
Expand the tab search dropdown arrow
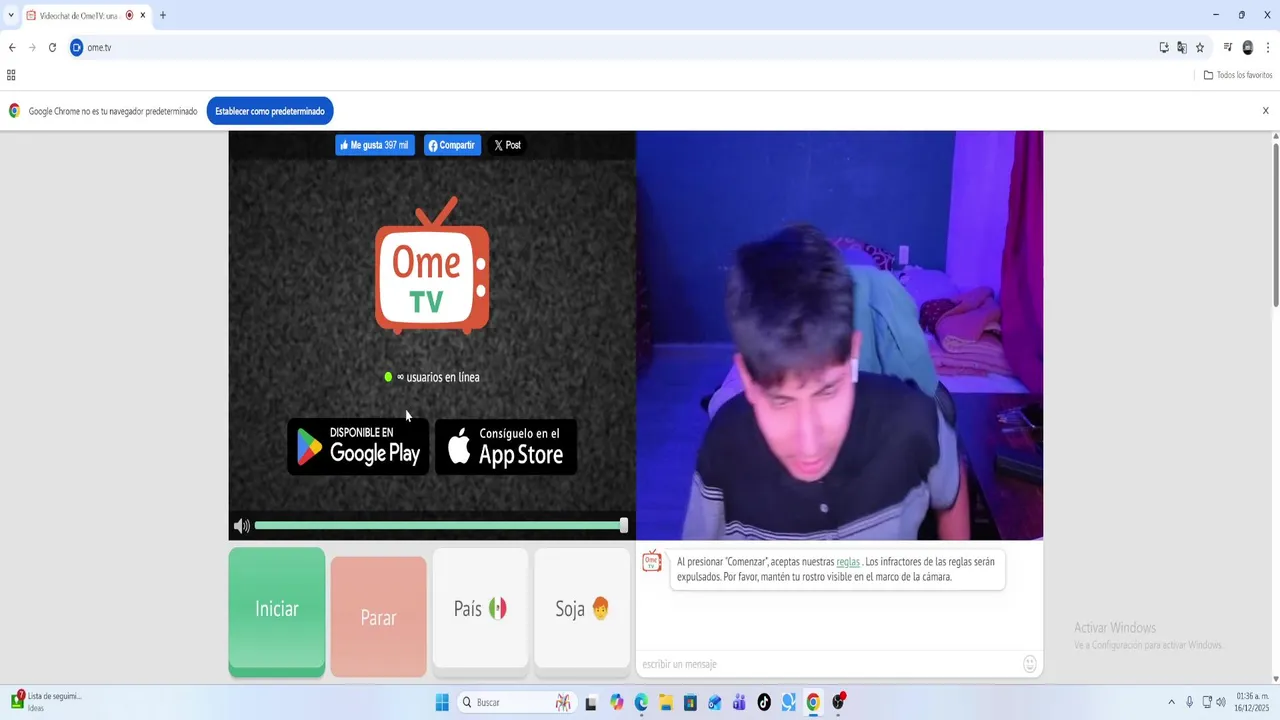point(11,15)
